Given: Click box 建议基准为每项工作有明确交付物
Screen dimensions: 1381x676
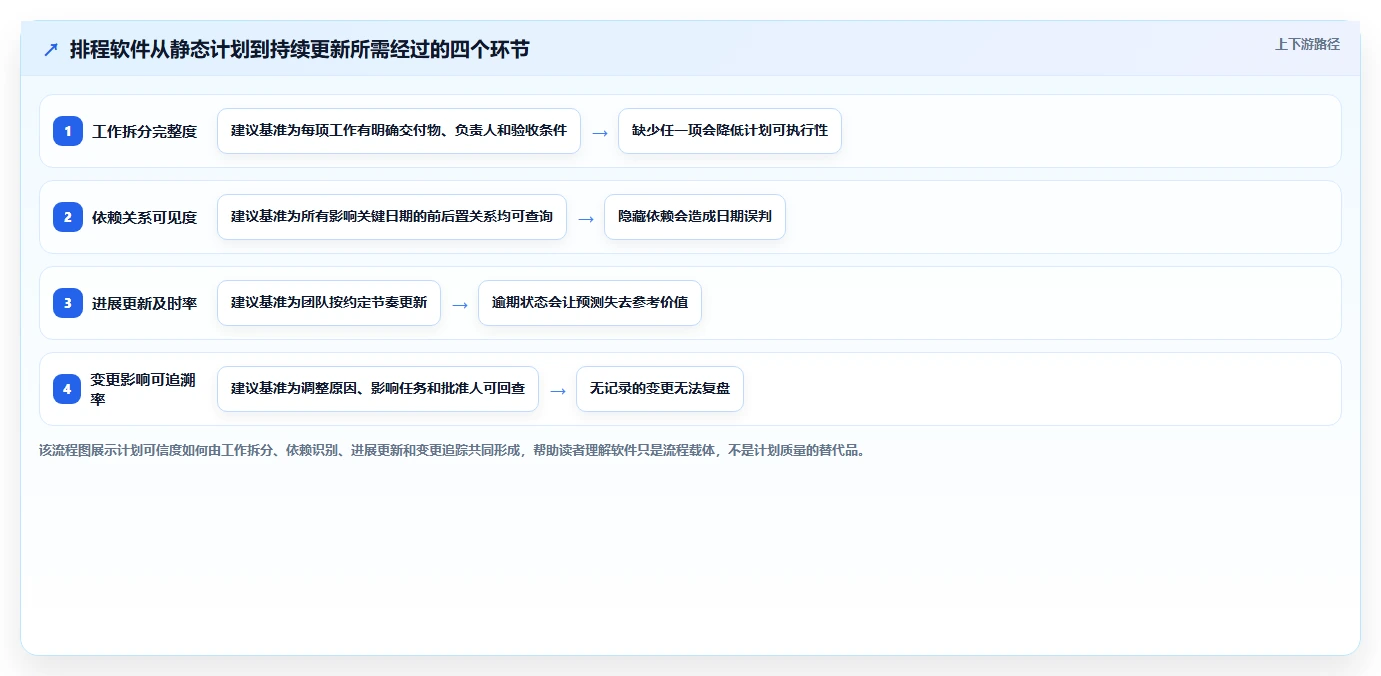Looking at the screenshot, I should click(399, 131).
